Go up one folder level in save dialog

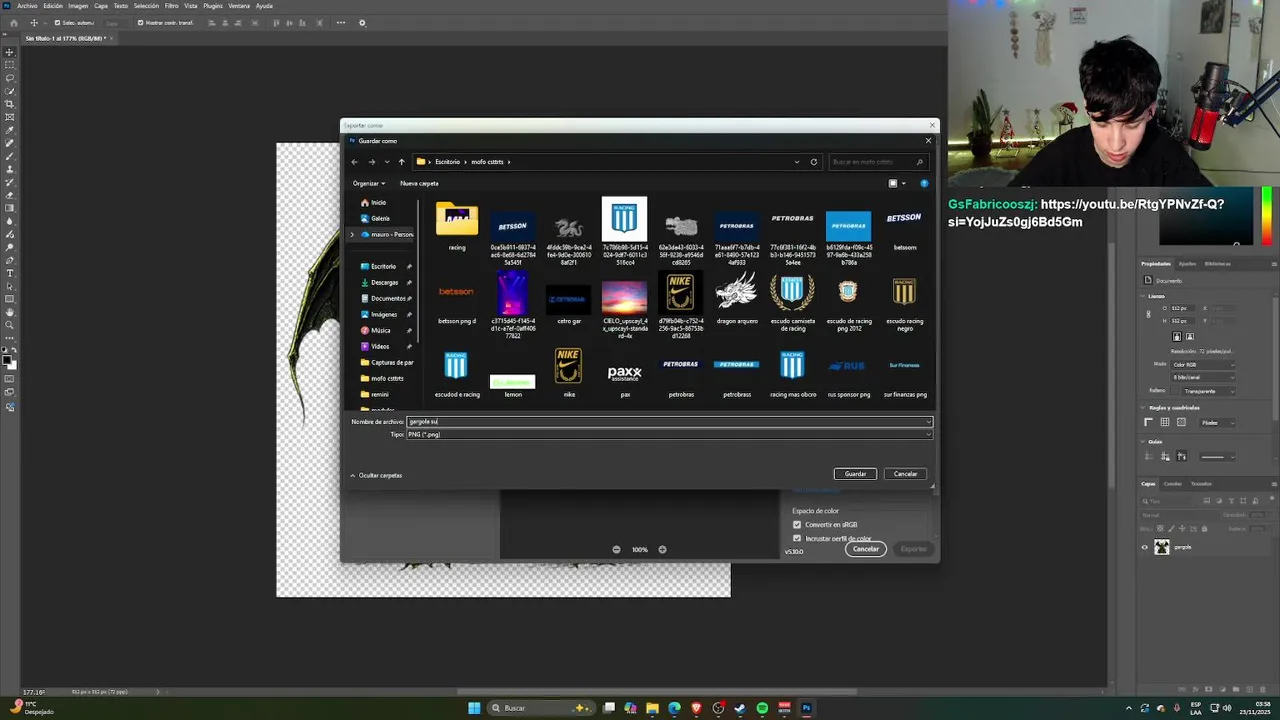[x=402, y=162]
